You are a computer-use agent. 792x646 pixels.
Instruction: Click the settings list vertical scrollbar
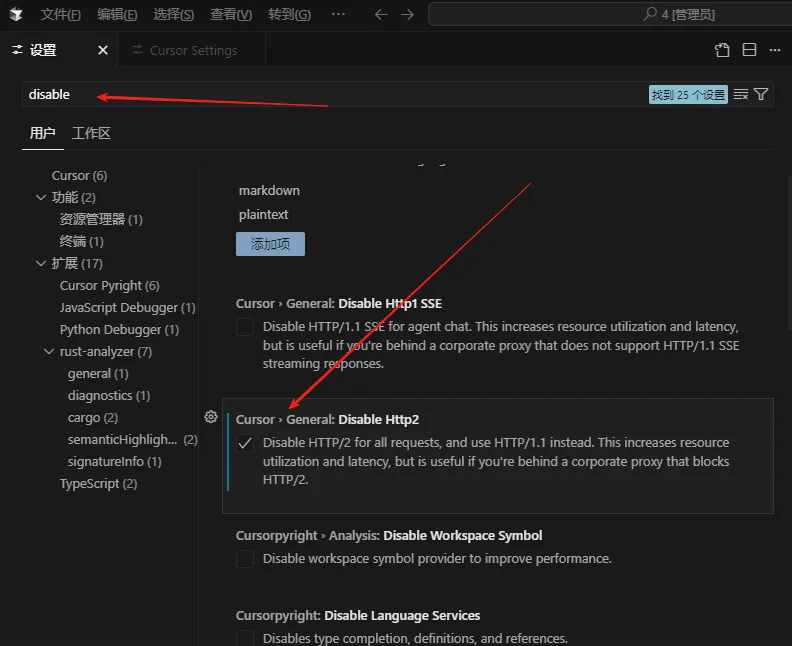coord(789,254)
